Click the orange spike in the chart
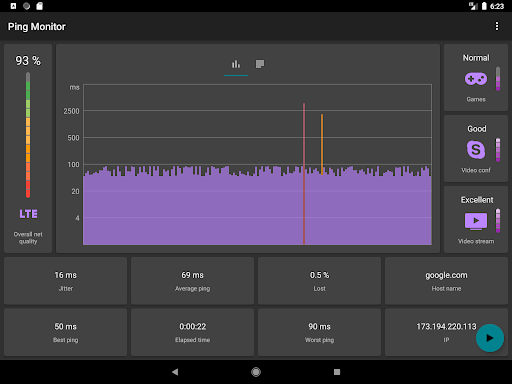This screenshot has height=384, width=512. tap(322, 144)
